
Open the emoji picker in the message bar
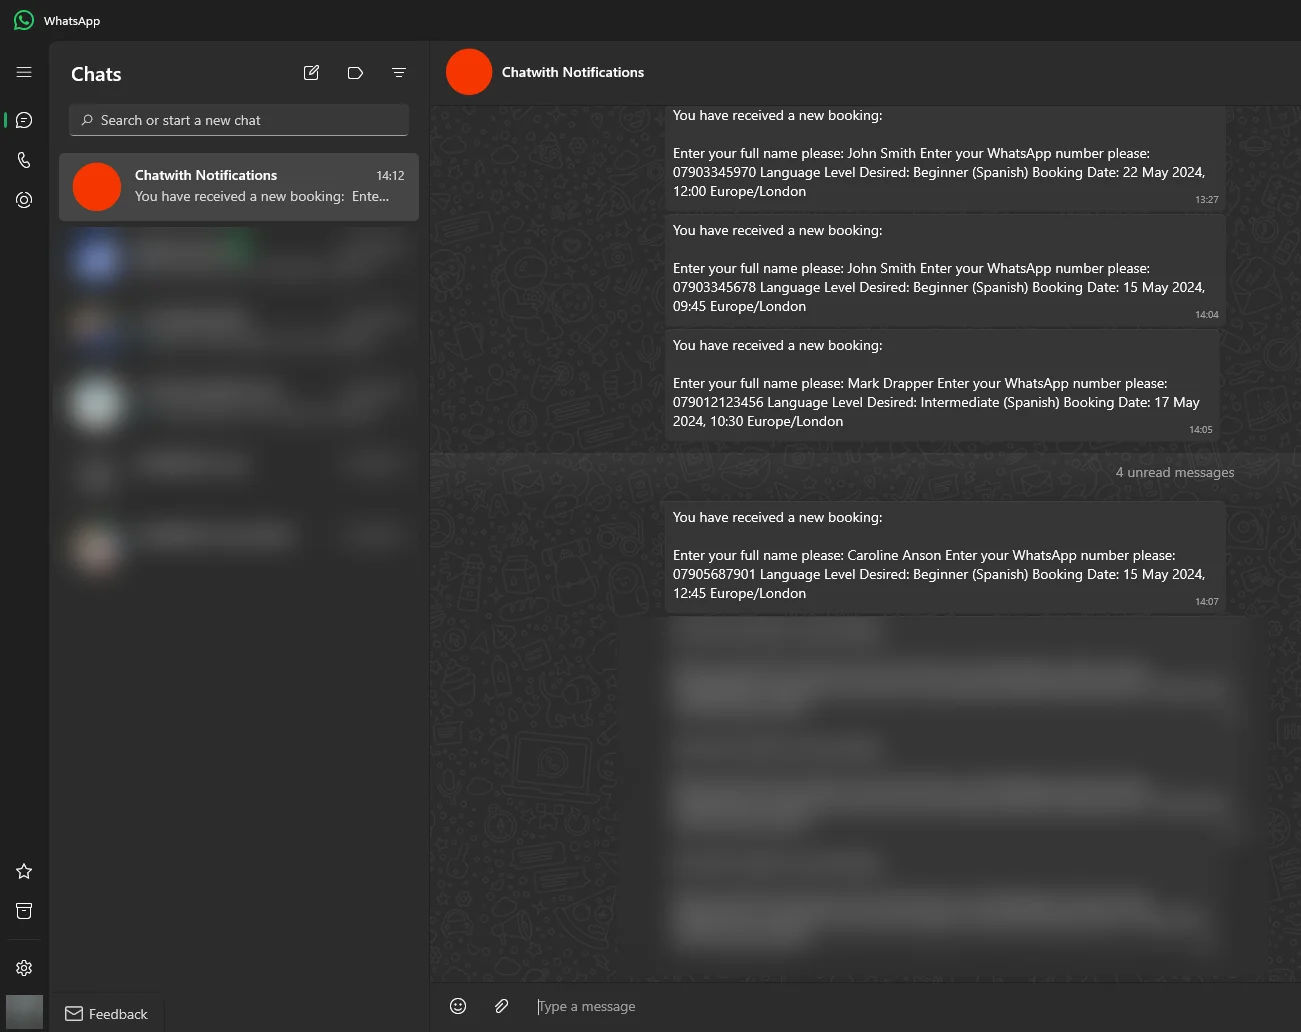(458, 1006)
